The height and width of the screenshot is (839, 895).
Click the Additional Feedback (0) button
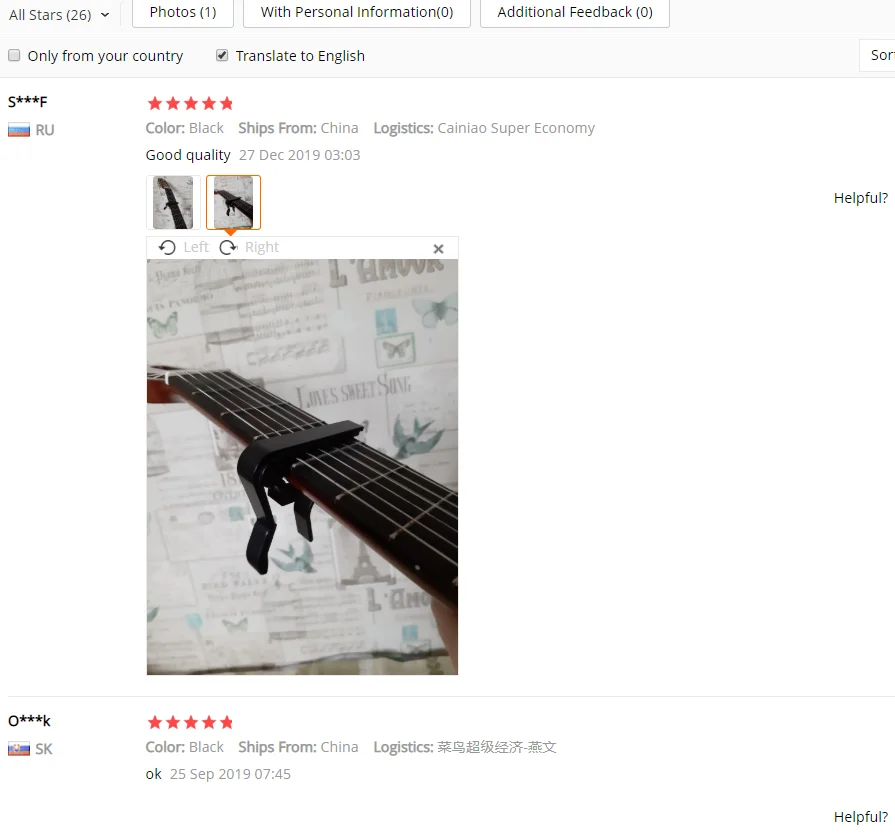point(575,12)
